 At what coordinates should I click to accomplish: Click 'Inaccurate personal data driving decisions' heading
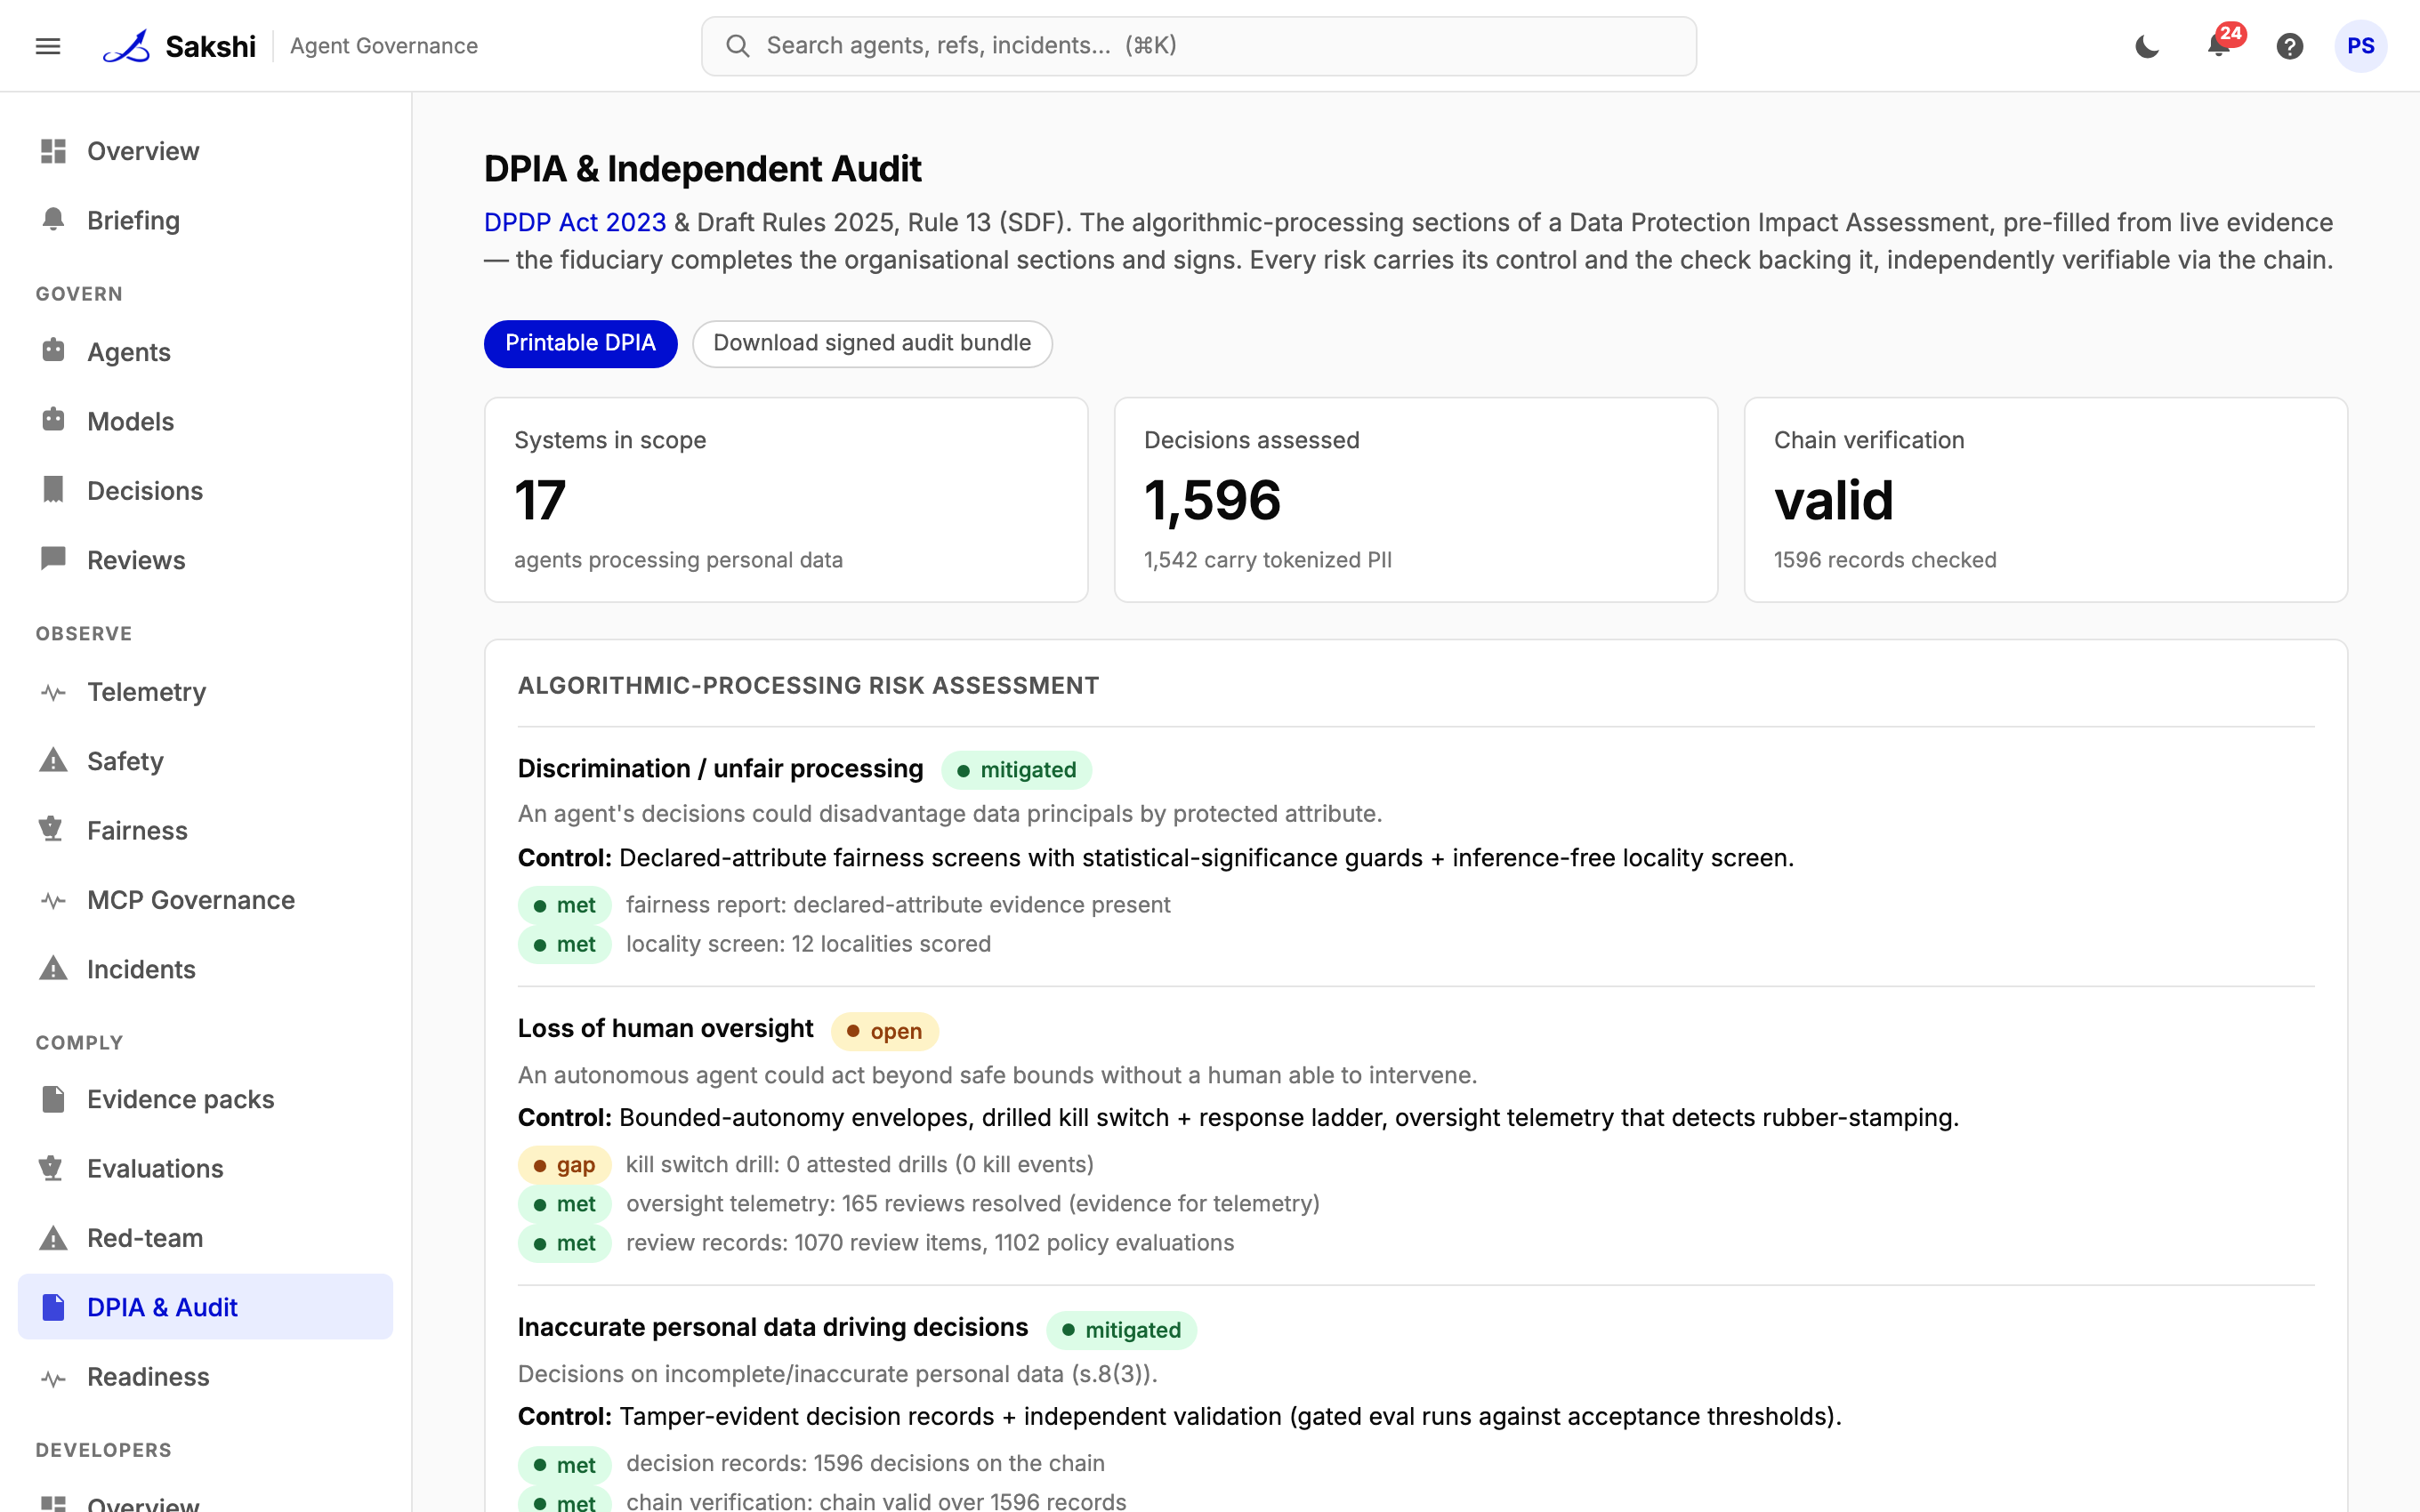pos(773,1327)
